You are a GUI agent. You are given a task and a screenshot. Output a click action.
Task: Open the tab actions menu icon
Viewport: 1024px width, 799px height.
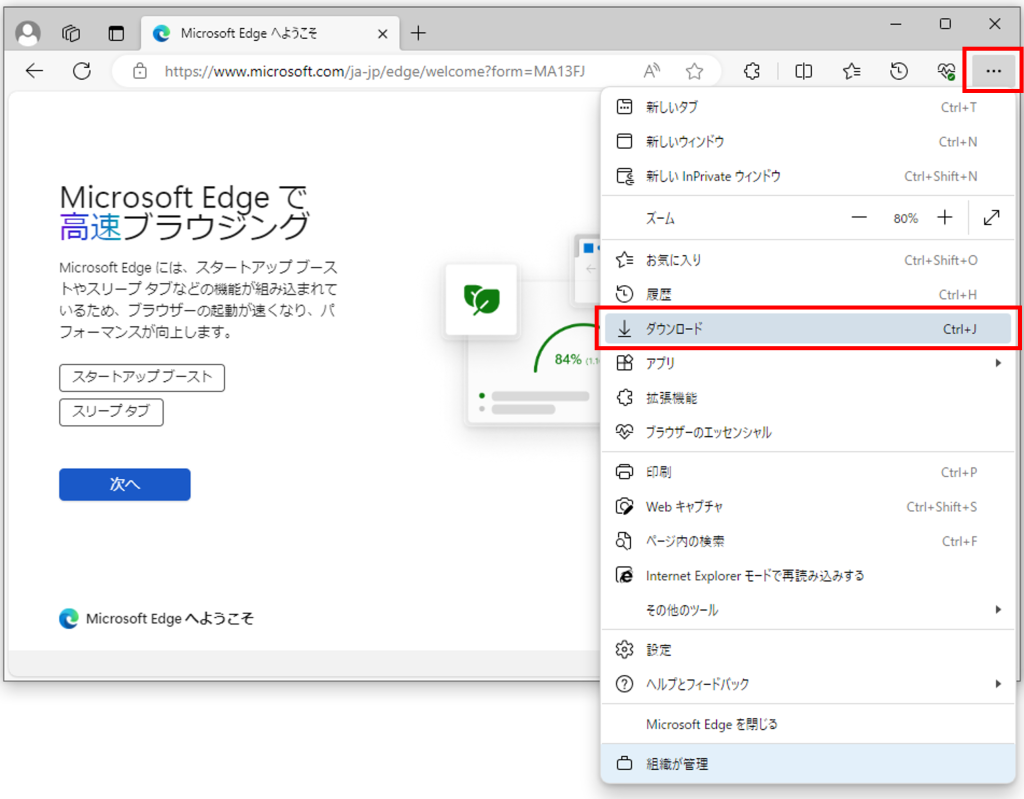pyautogui.click(x=116, y=33)
